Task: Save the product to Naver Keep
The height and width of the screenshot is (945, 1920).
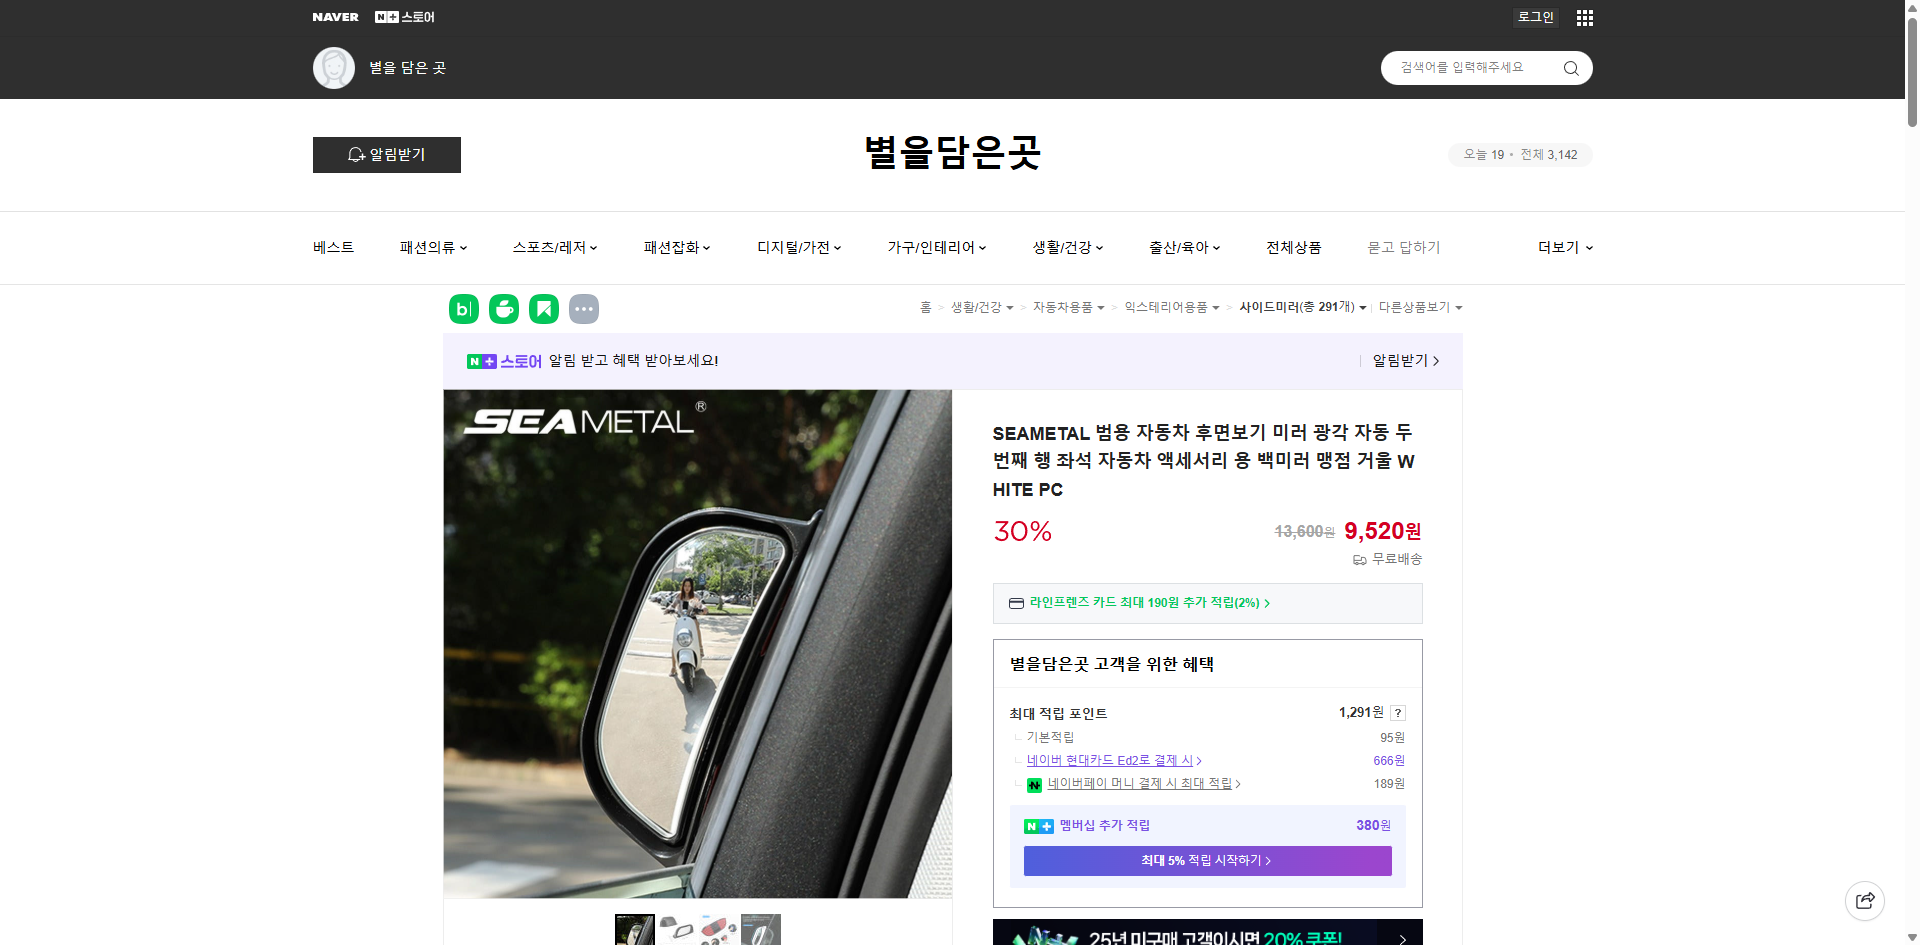Action: (543, 309)
